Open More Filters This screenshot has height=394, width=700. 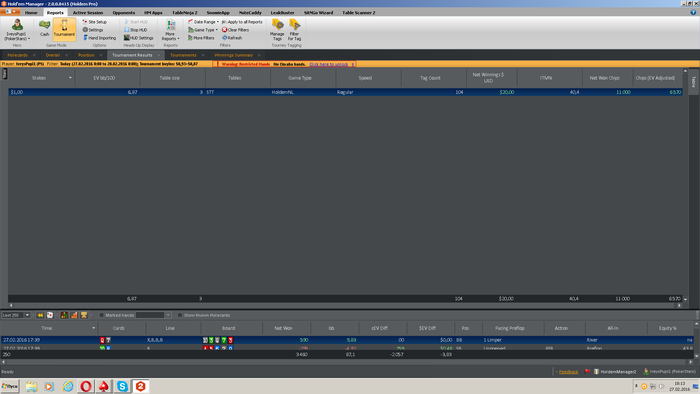click(x=201, y=38)
